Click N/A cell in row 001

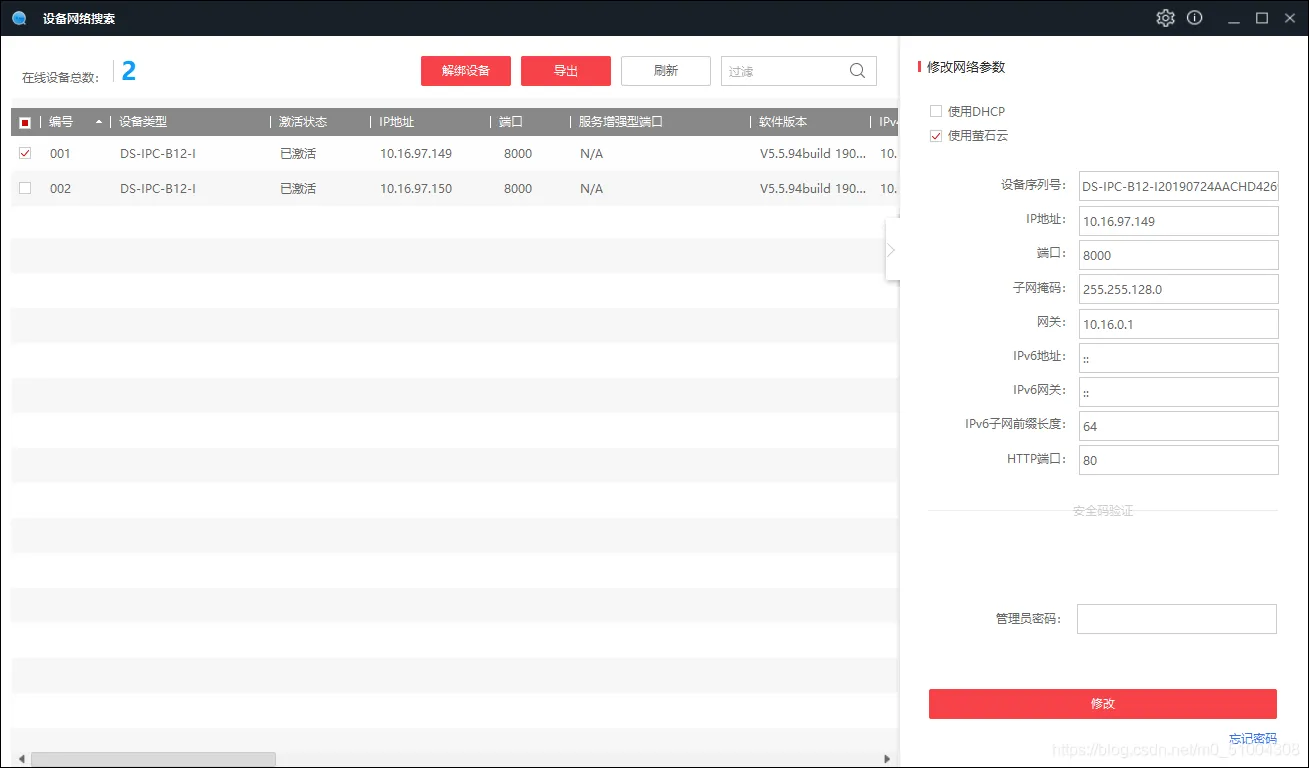591,154
